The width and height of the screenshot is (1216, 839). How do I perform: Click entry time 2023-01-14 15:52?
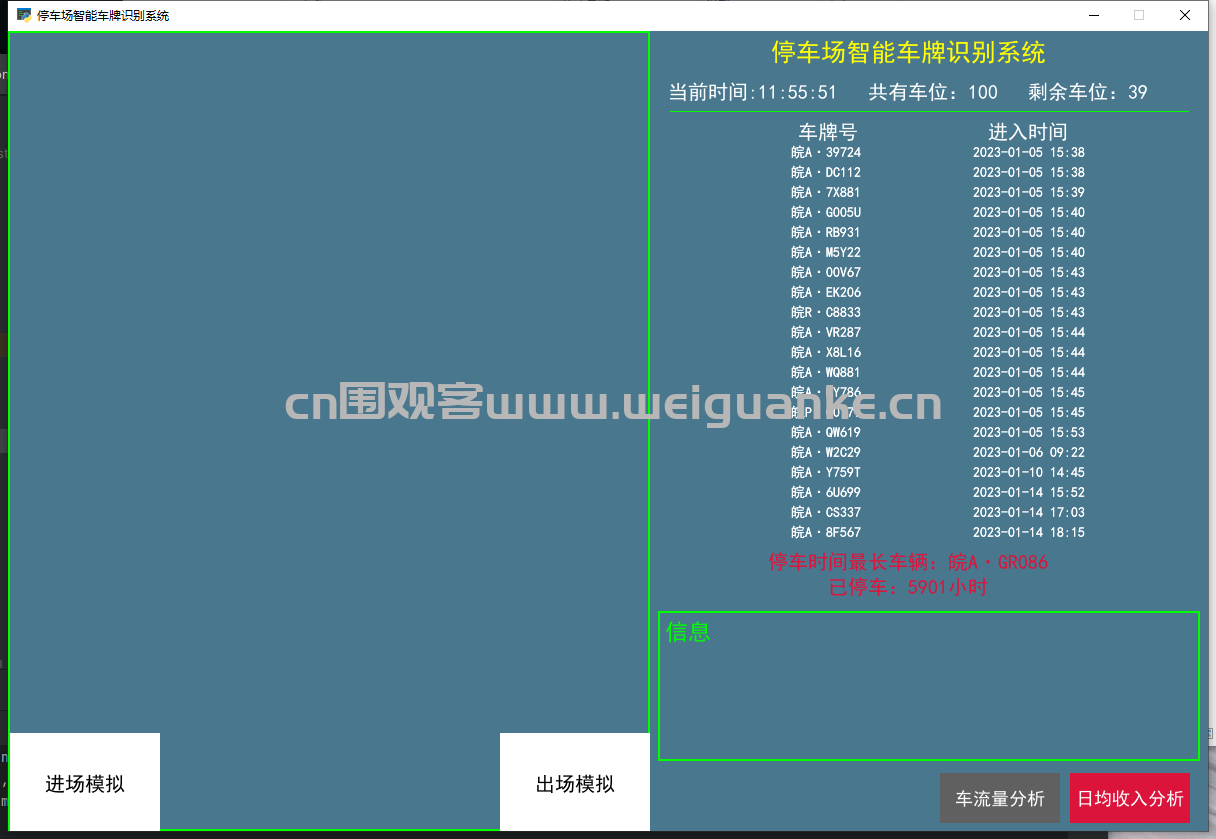point(1029,493)
